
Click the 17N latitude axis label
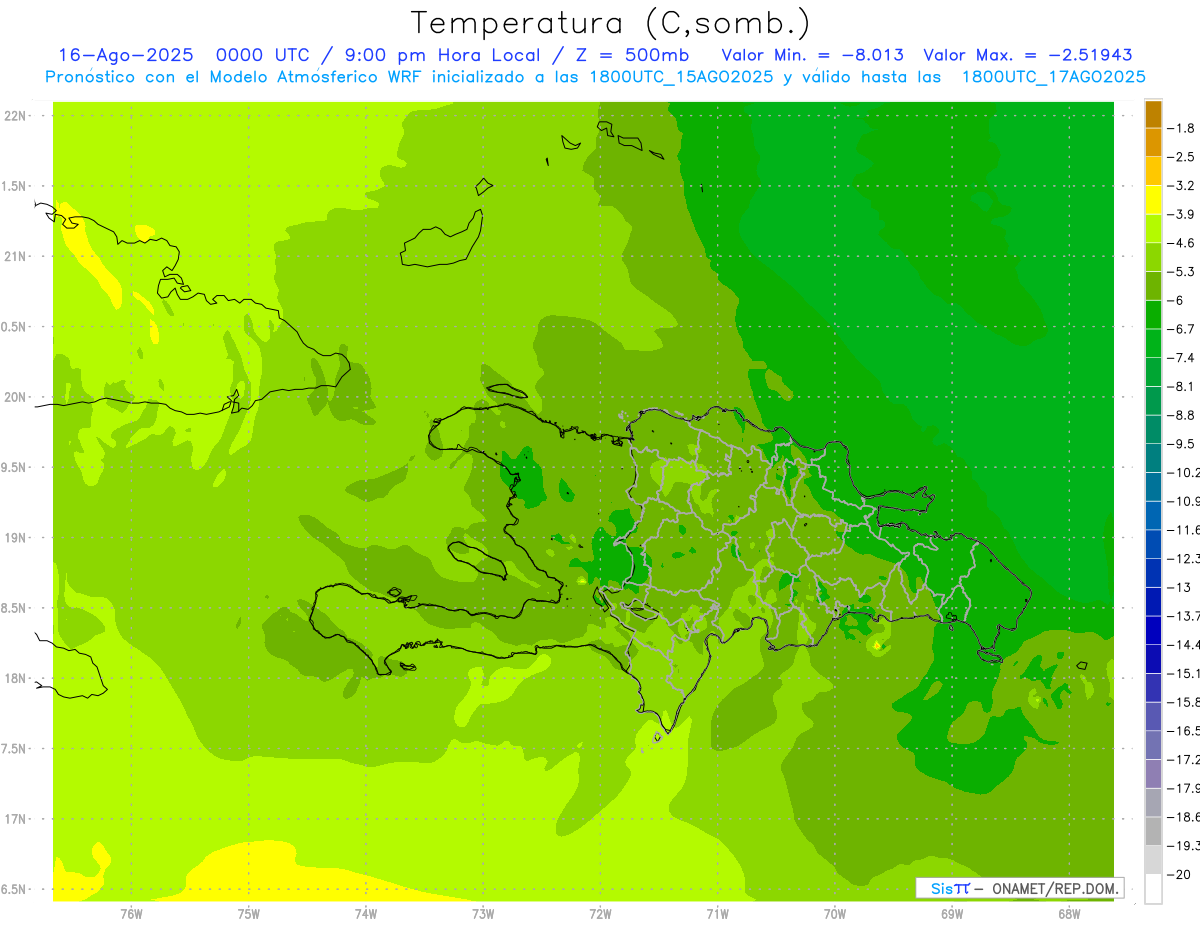point(14,820)
